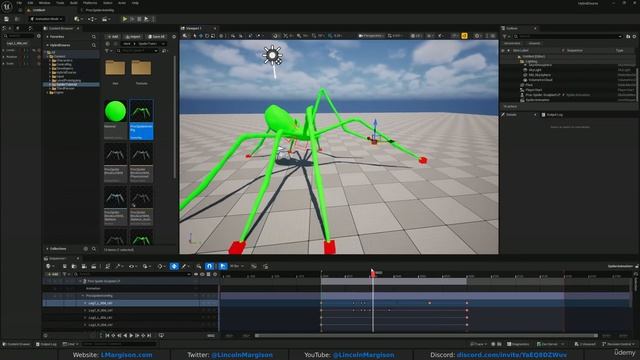Screen dimensions: 640x360
Task: Open the Perspective view mode dropdown
Action: [370, 36]
